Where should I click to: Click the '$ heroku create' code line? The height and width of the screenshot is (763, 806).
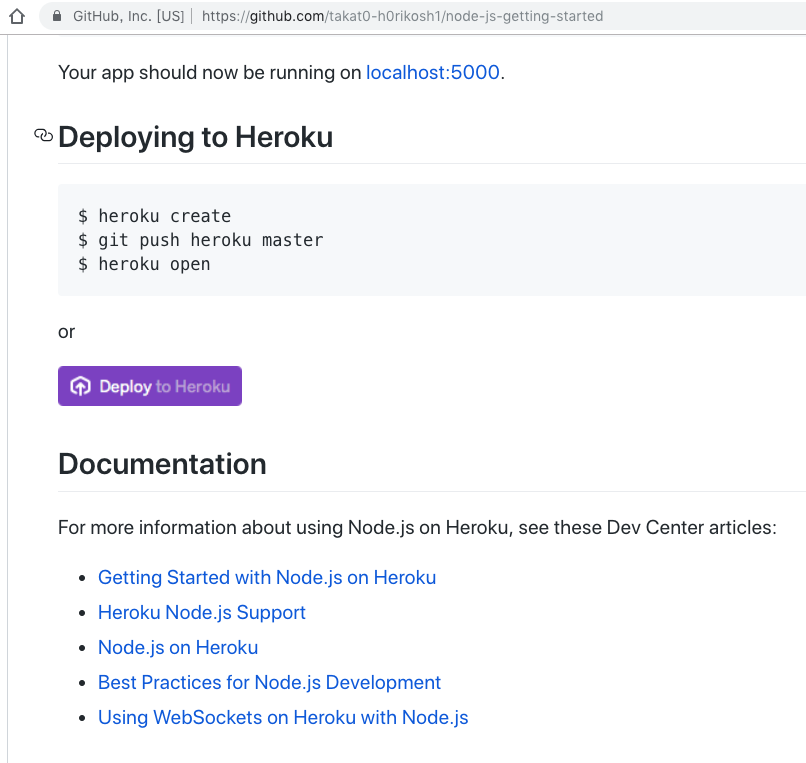pyautogui.click(x=154, y=216)
